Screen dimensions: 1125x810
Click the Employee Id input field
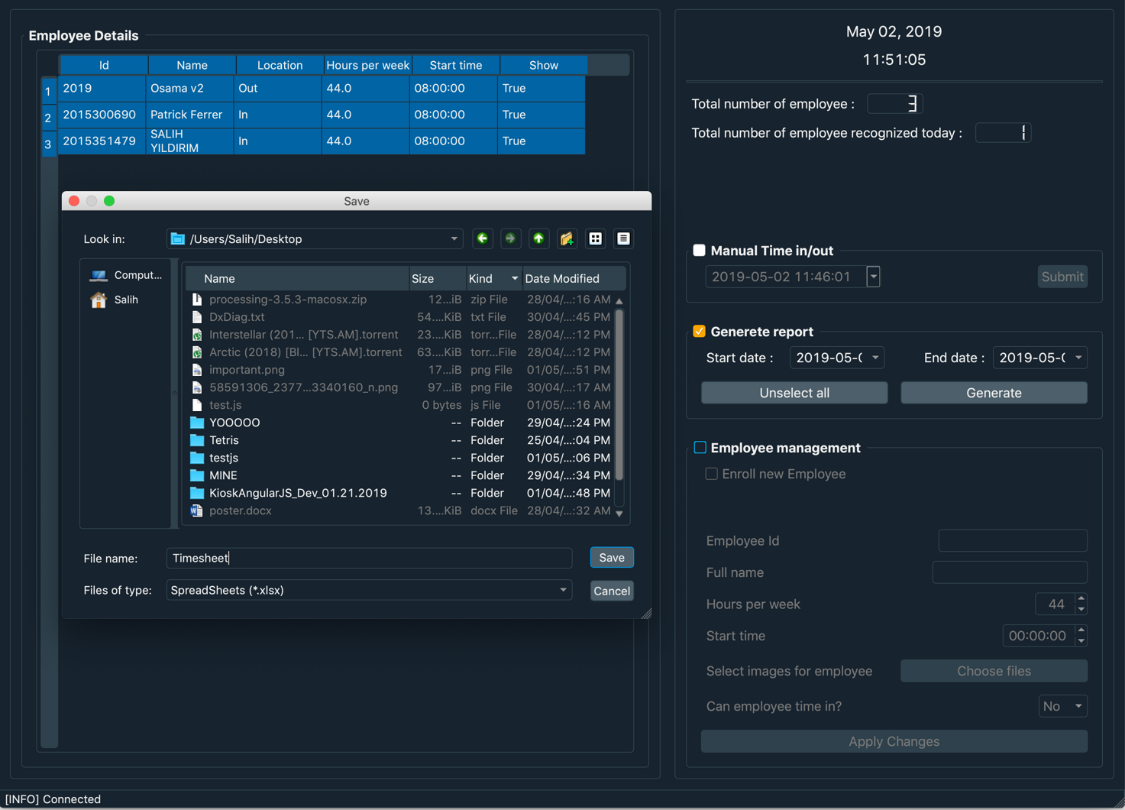[1012, 541]
